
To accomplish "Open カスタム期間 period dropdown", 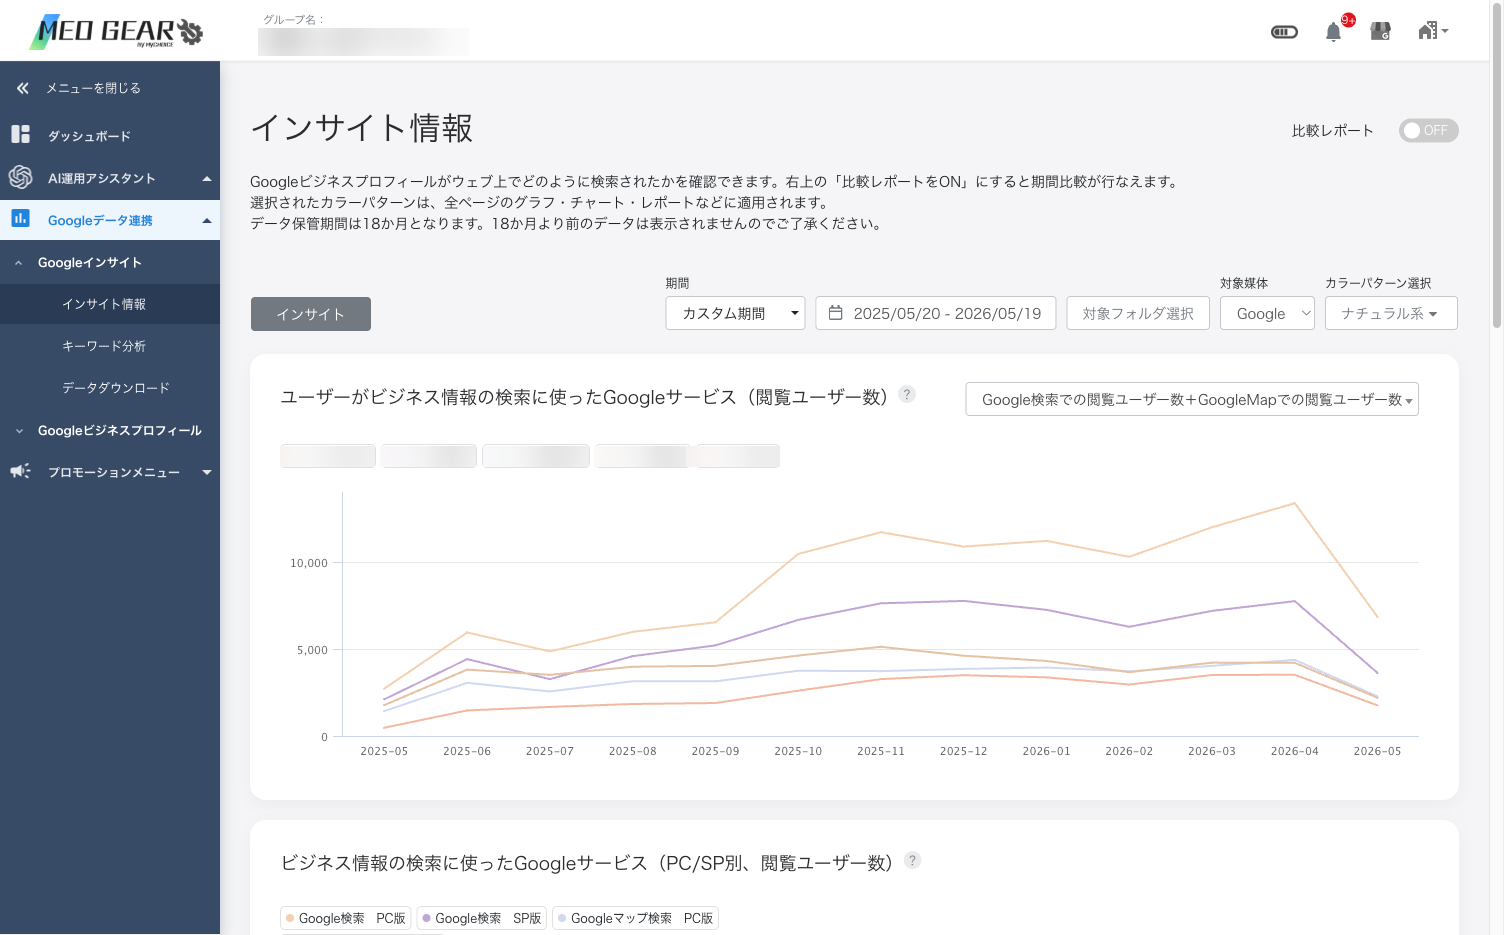I will 735,313.
